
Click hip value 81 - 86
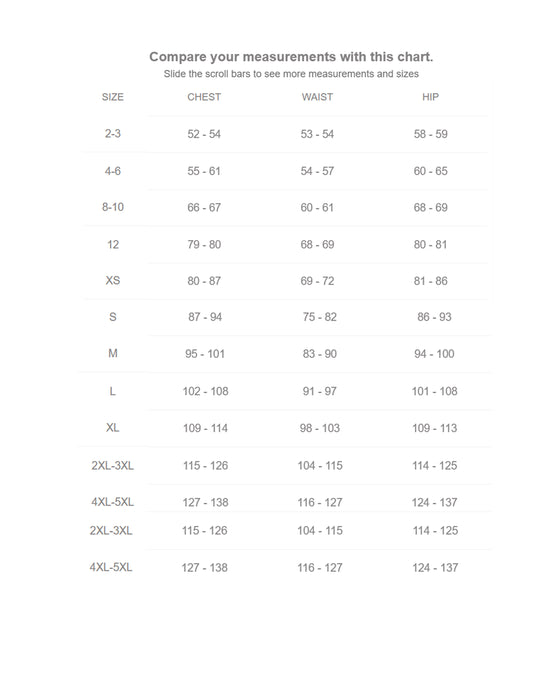pyautogui.click(x=430, y=281)
